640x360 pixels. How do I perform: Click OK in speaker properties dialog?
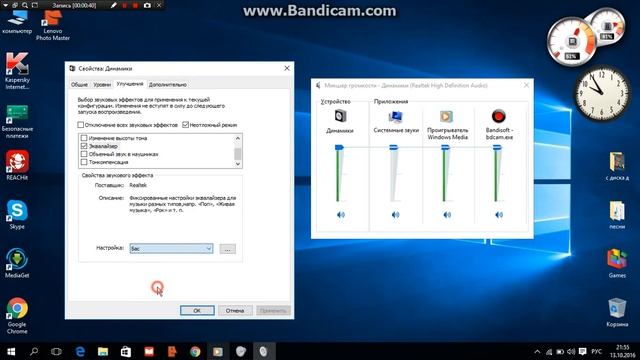197,310
